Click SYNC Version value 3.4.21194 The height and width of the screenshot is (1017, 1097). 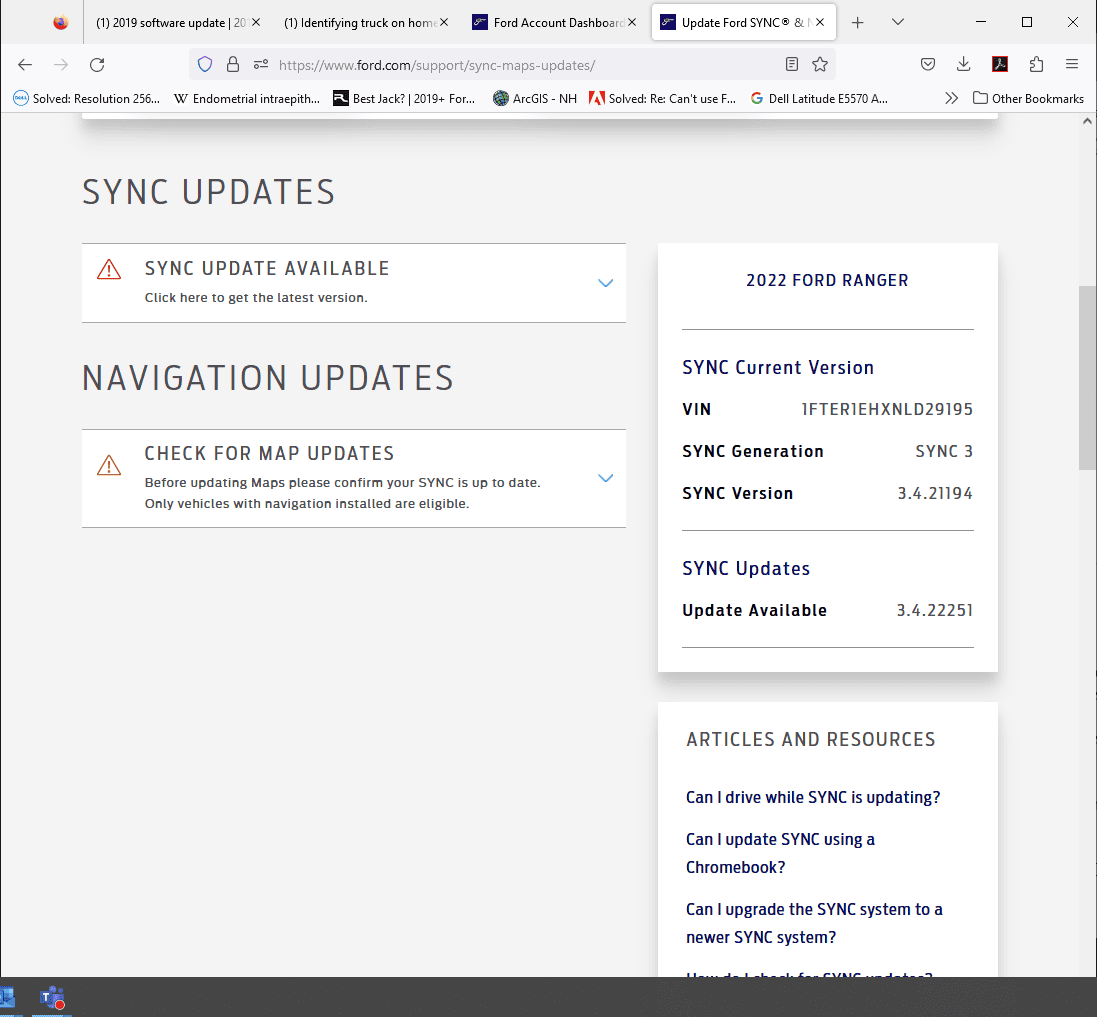(935, 493)
